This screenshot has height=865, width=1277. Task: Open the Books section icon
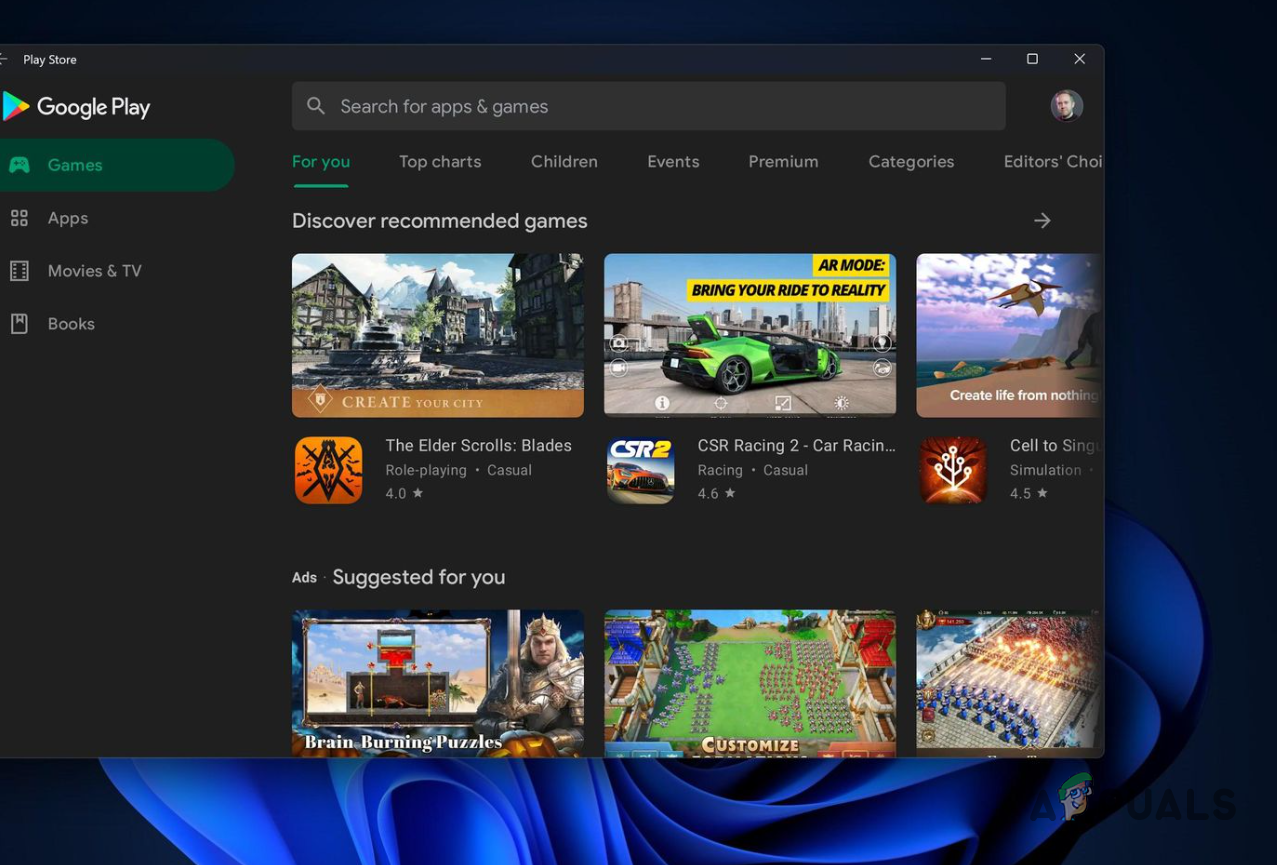tap(20, 323)
